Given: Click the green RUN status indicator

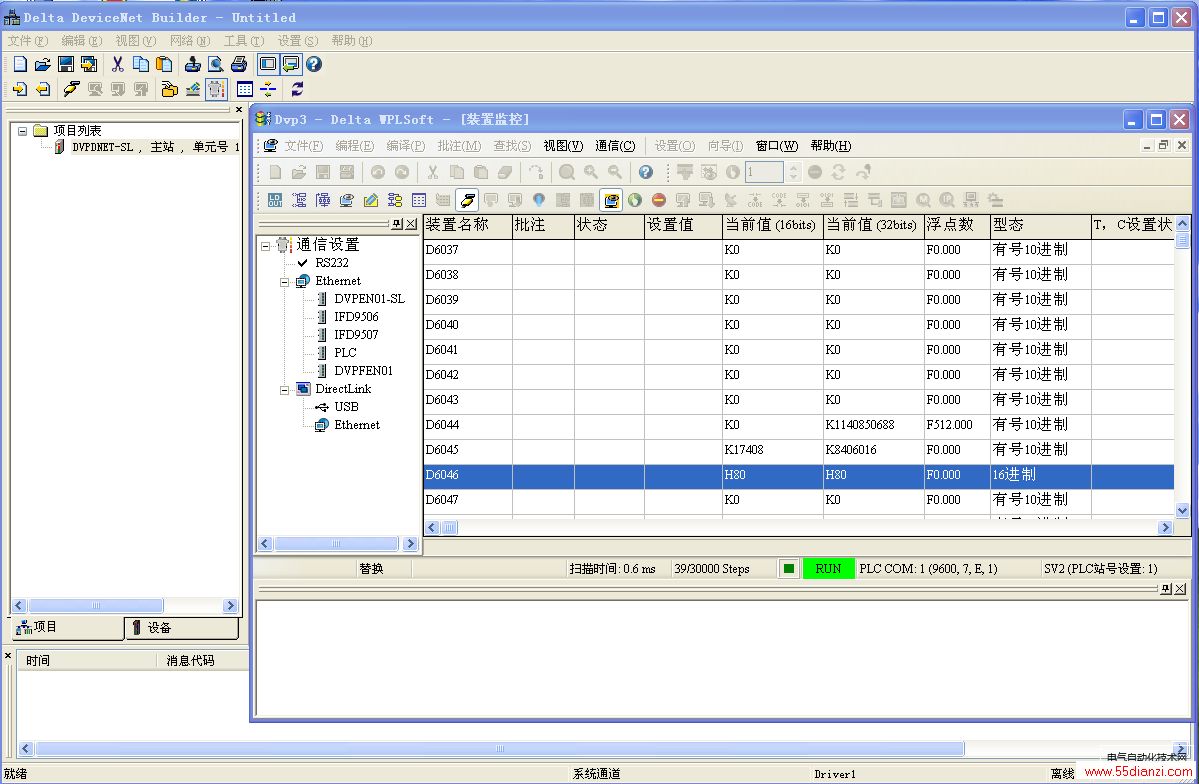Looking at the screenshot, I should [x=828, y=568].
